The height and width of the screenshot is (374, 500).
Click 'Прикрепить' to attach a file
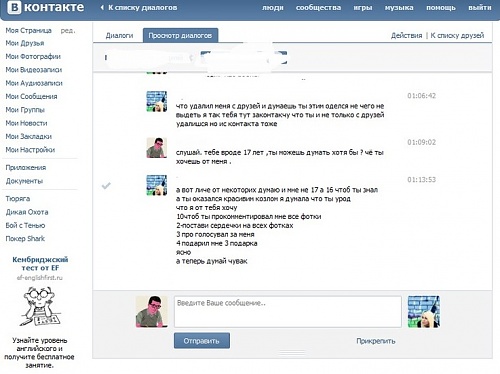click(376, 341)
